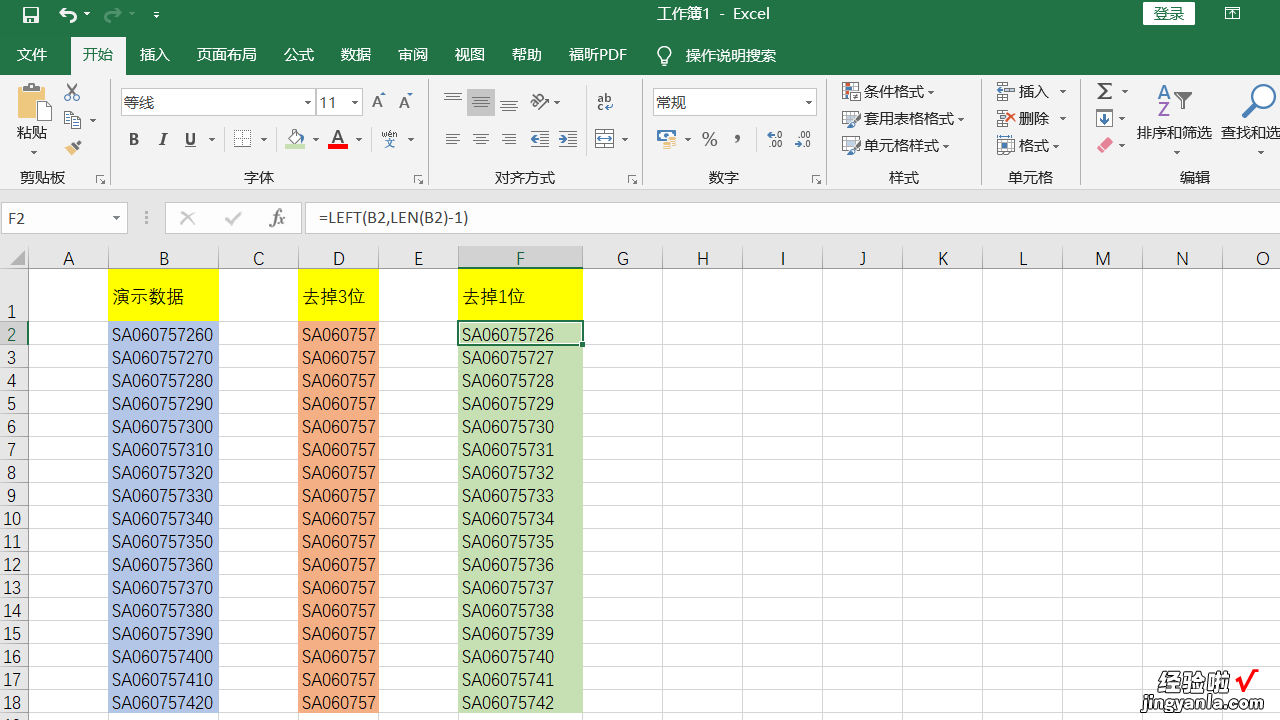Center text horizontally icon
This screenshot has height=720, width=1280.
(x=481, y=139)
